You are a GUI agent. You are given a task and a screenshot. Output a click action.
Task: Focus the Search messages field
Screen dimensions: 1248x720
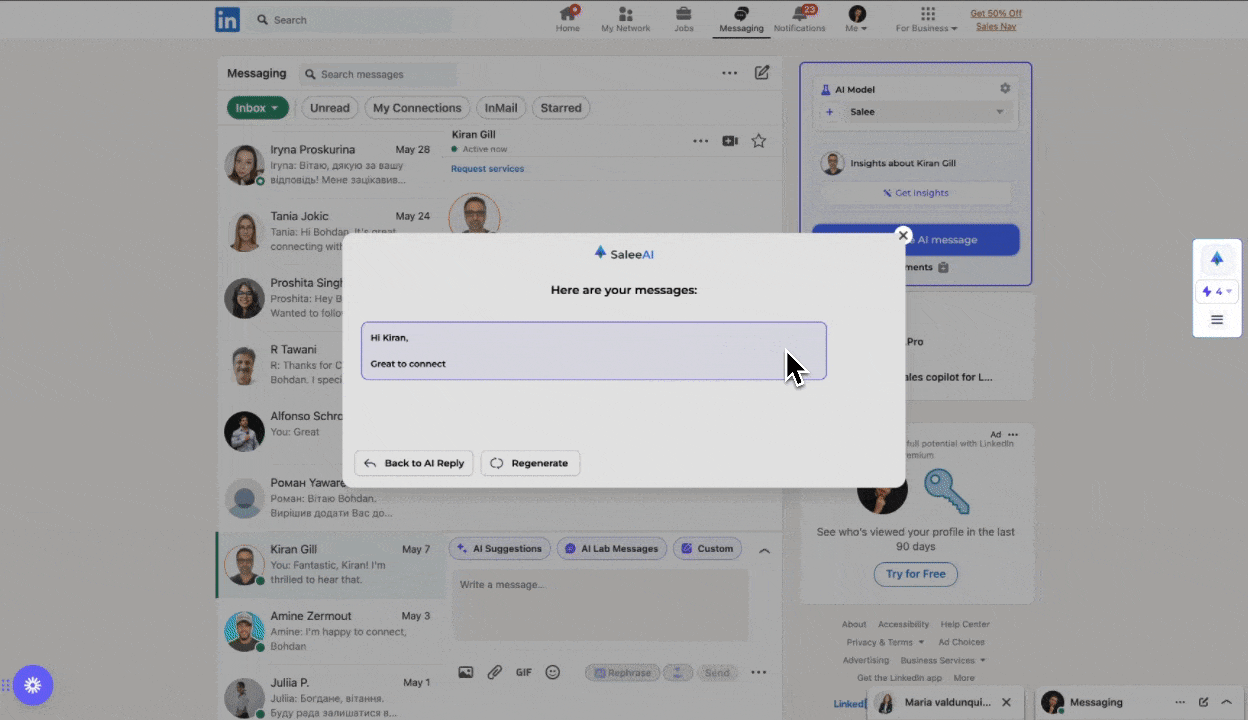[x=378, y=74]
